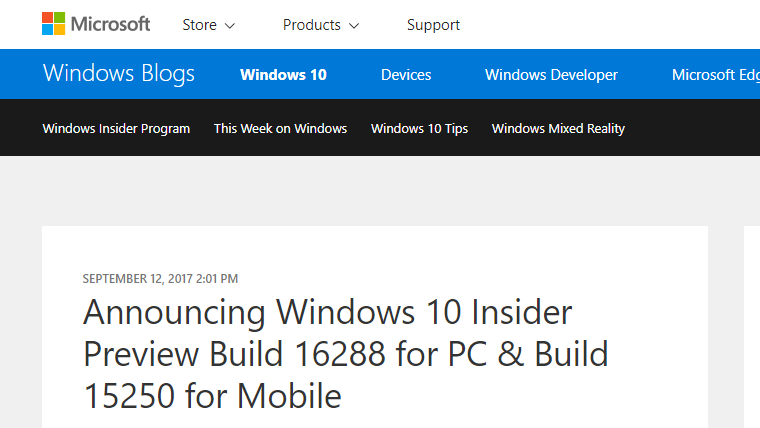Viewport: 760px width, 428px height.
Task: Switch to the Devices tab
Action: coord(406,75)
